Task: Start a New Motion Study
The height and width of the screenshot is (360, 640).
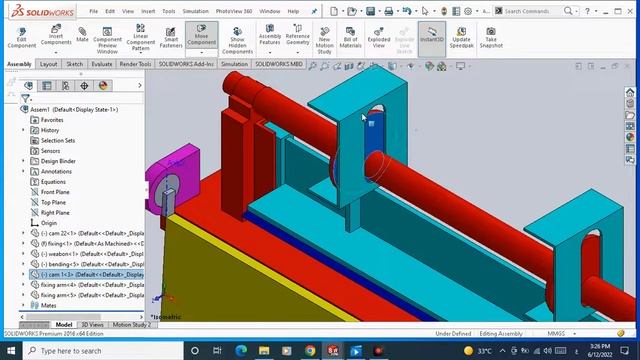Action: (324, 40)
